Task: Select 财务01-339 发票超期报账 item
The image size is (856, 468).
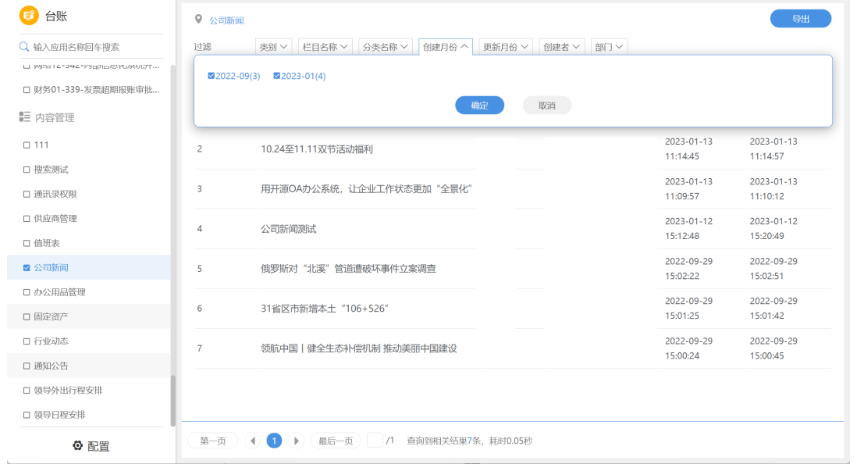Action: [x=89, y=90]
